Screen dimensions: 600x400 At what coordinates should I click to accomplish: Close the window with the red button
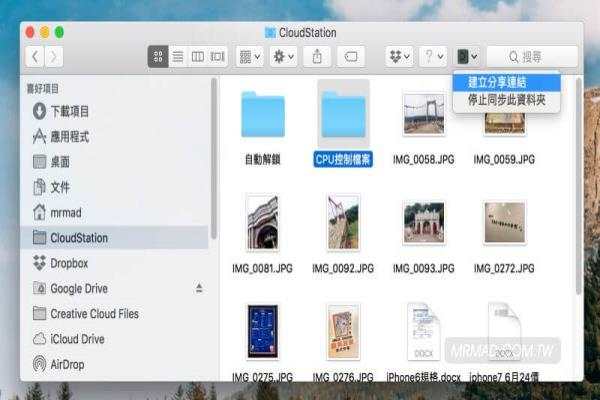pyautogui.click(x=30, y=32)
